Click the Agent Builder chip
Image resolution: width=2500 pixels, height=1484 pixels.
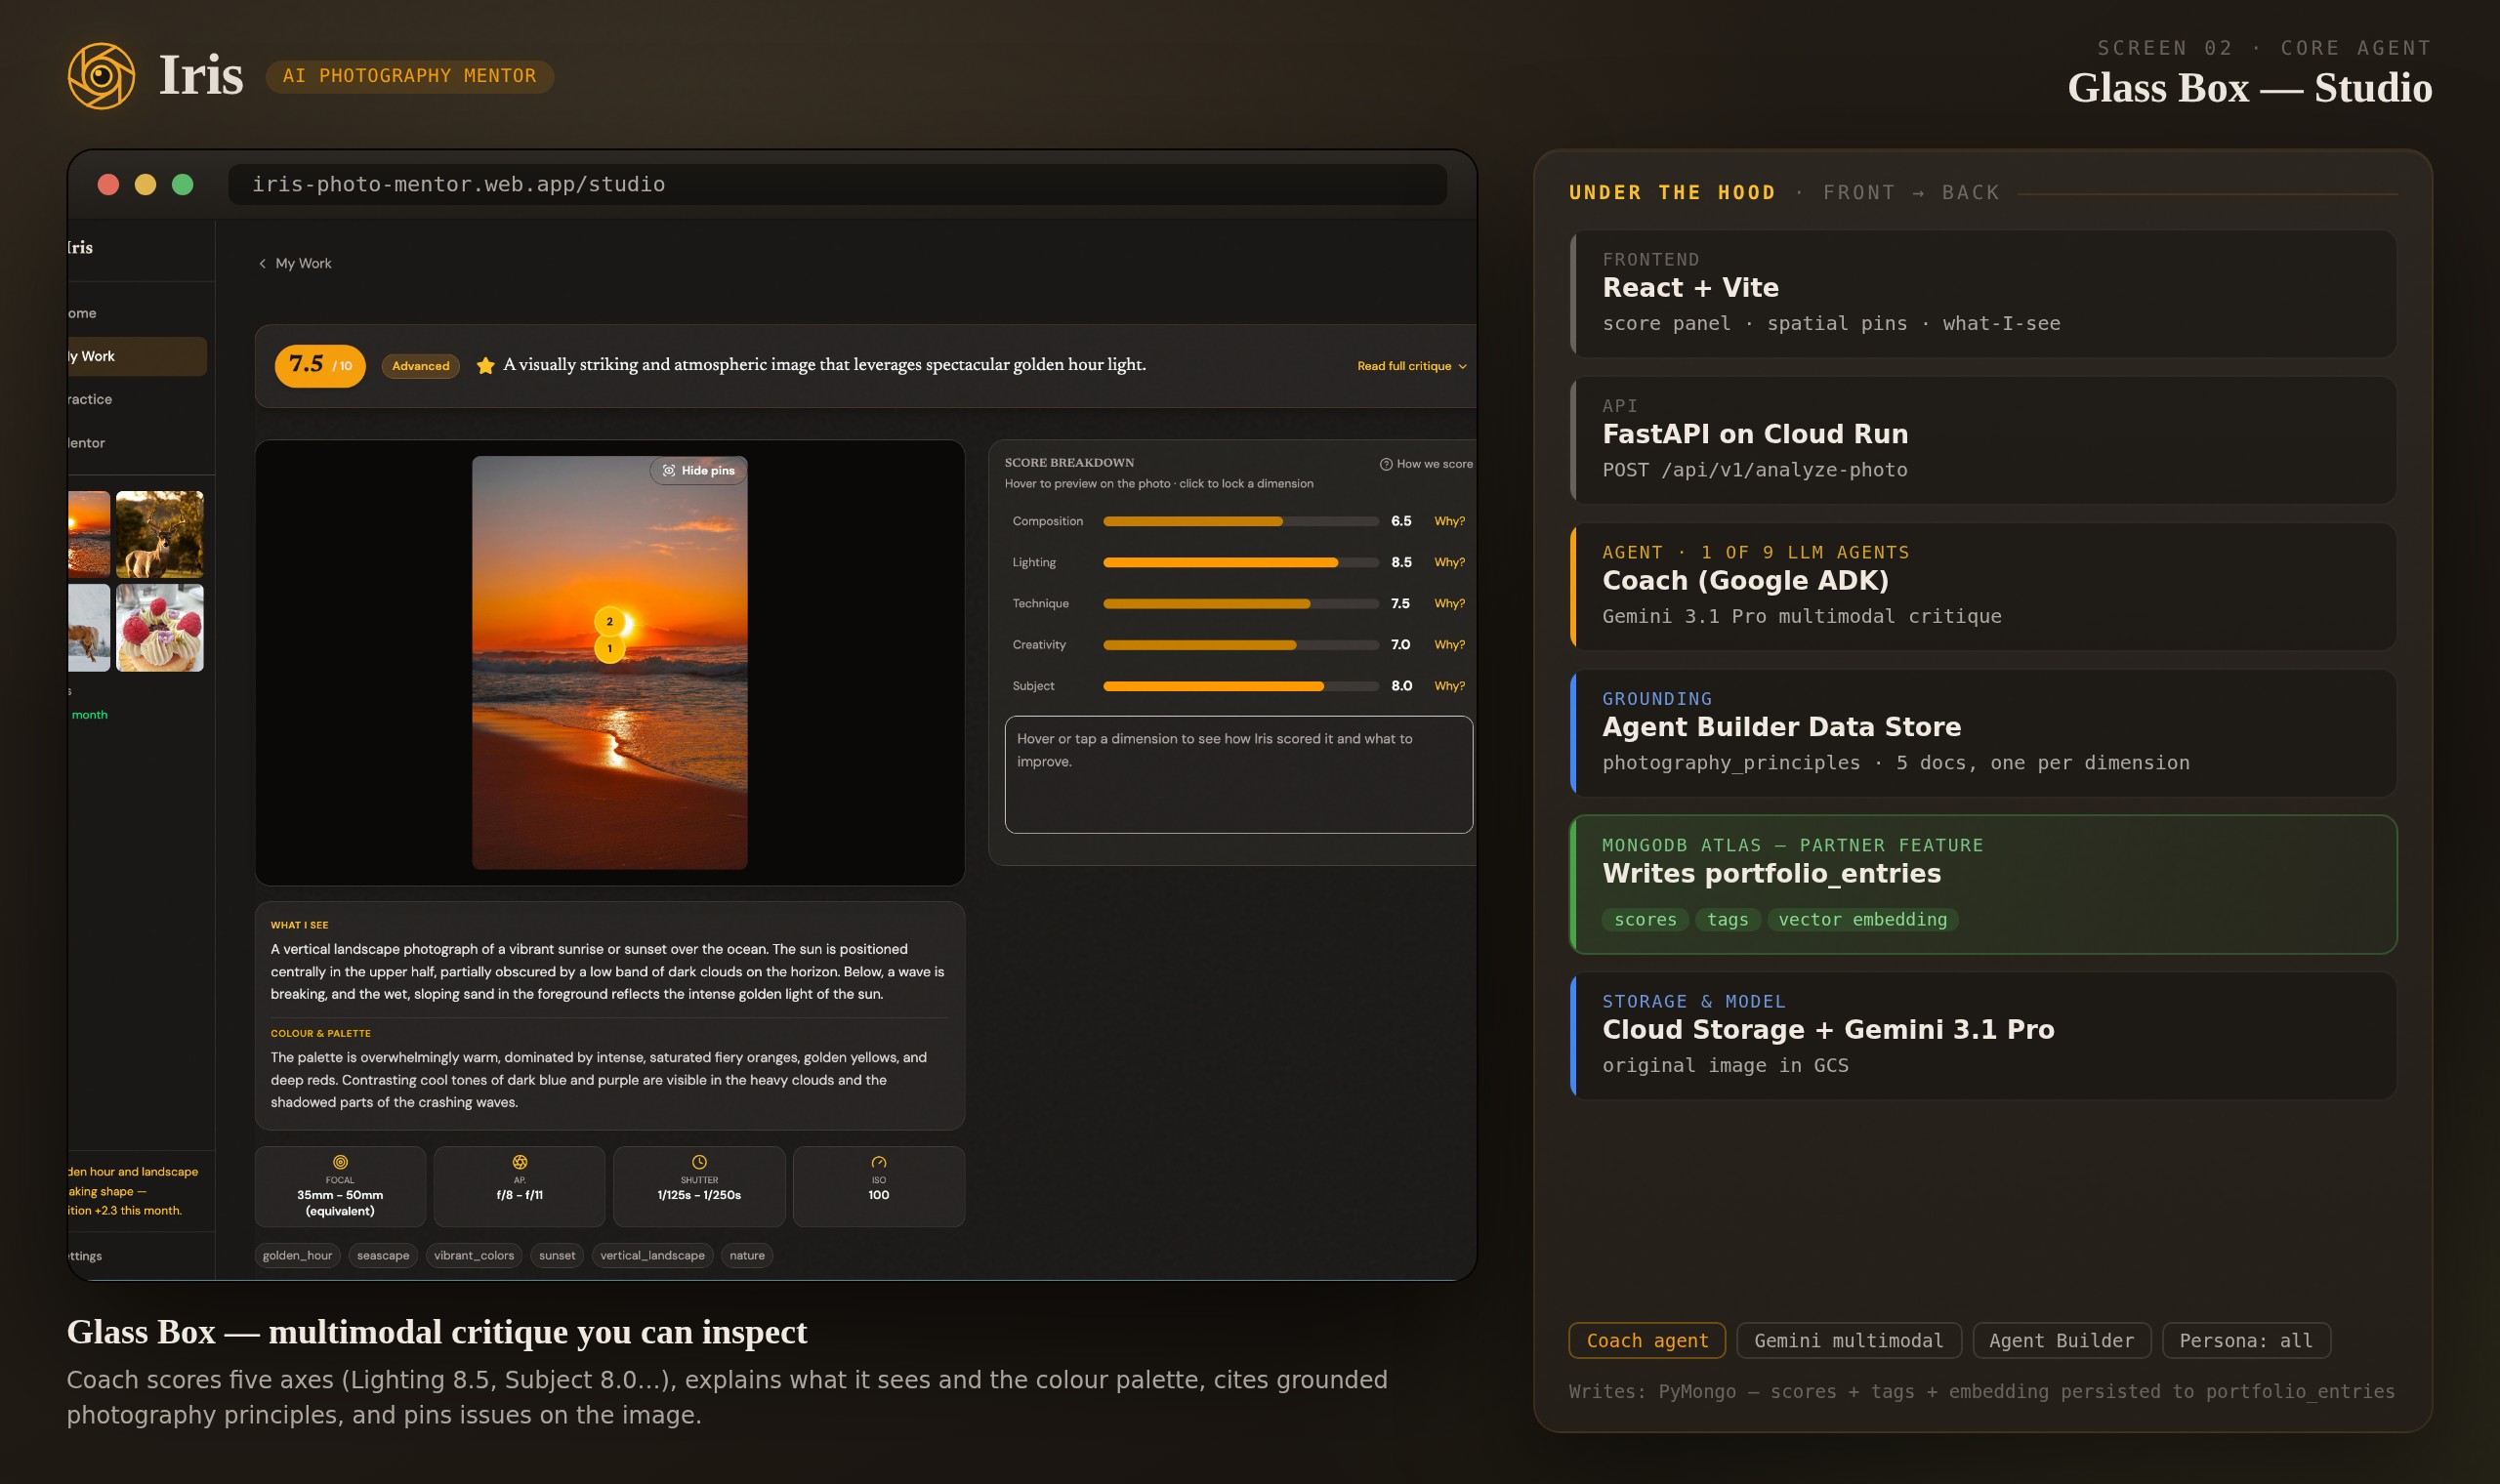click(x=2062, y=1341)
